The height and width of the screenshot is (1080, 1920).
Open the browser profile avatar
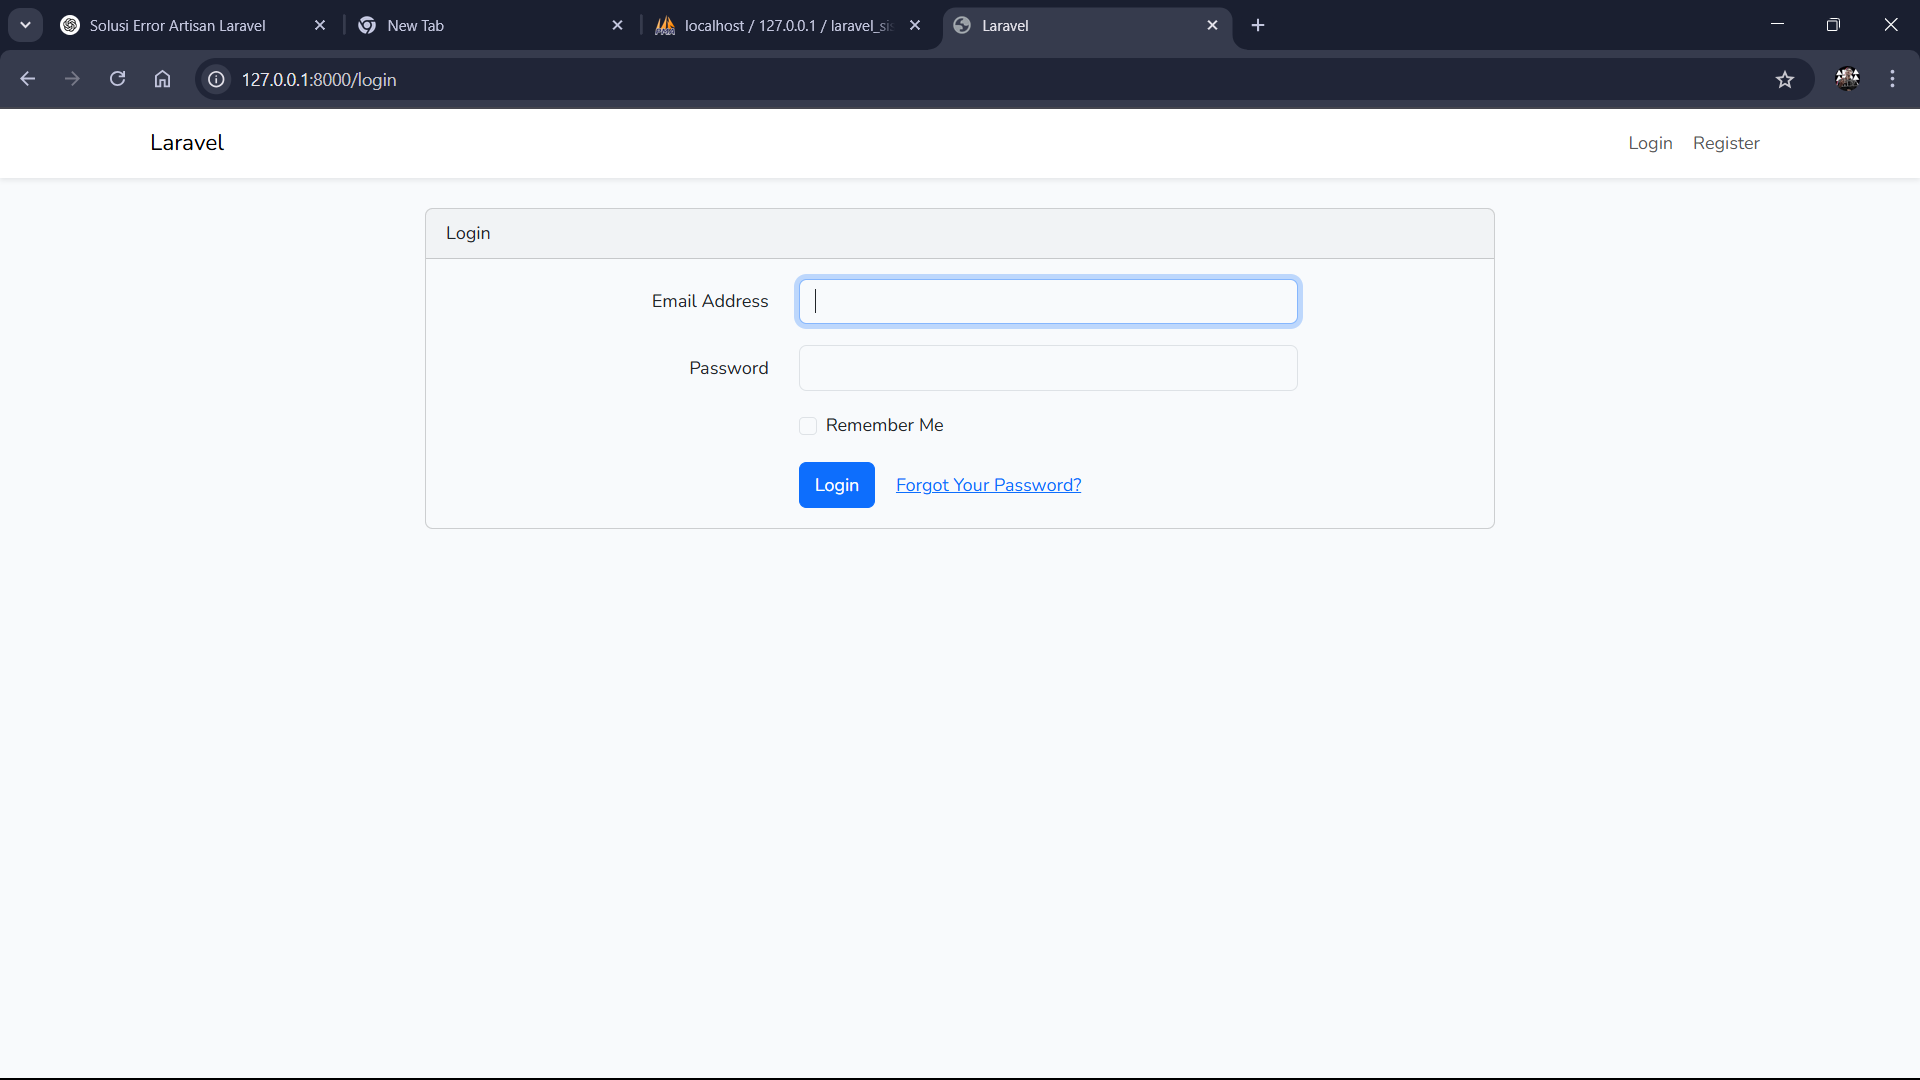1847,79
